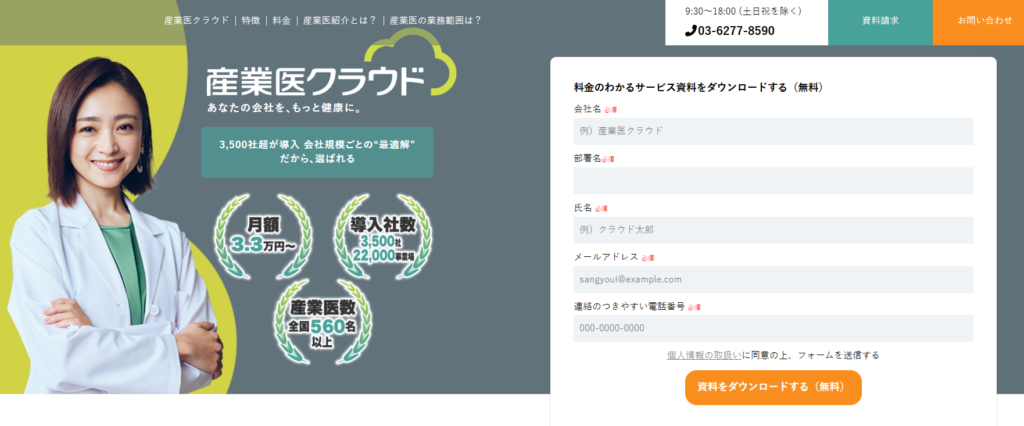The width and height of the screenshot is (1024, 426).
Task: Focus the 部署名 input field
Action: [x=773, y=180]
